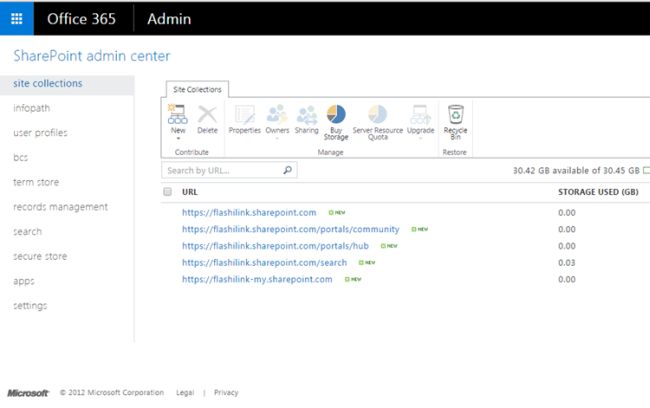Click the Legal footer link
The width and height of the screenshot is (650, 408).
(x=185, y=392)
